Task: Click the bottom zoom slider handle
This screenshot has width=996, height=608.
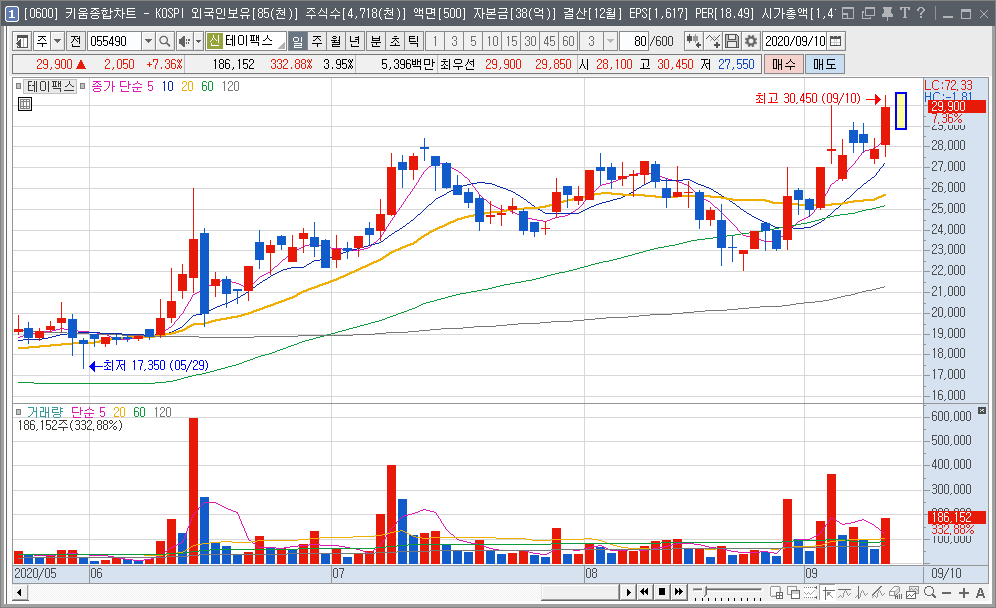Action: coord(704,592)
